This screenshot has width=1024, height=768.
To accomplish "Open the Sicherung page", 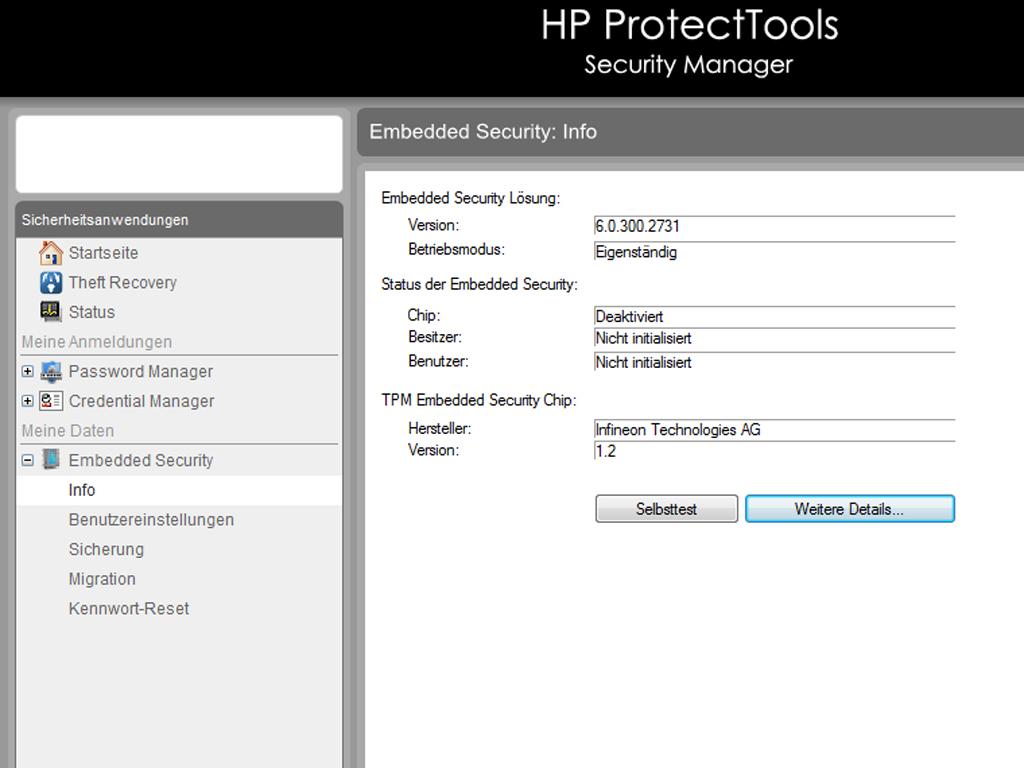I will point(106,549).
